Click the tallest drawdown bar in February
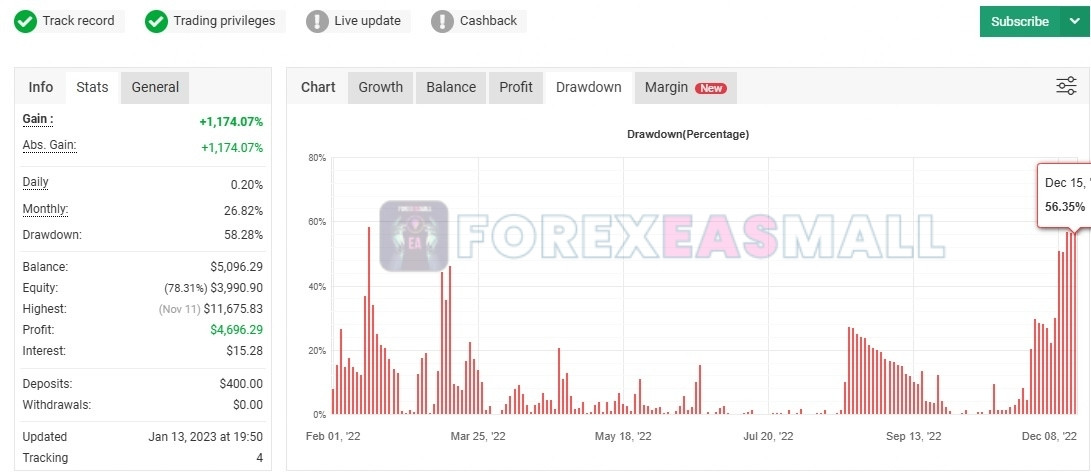The image size is (1091, 472). (369, 320)
